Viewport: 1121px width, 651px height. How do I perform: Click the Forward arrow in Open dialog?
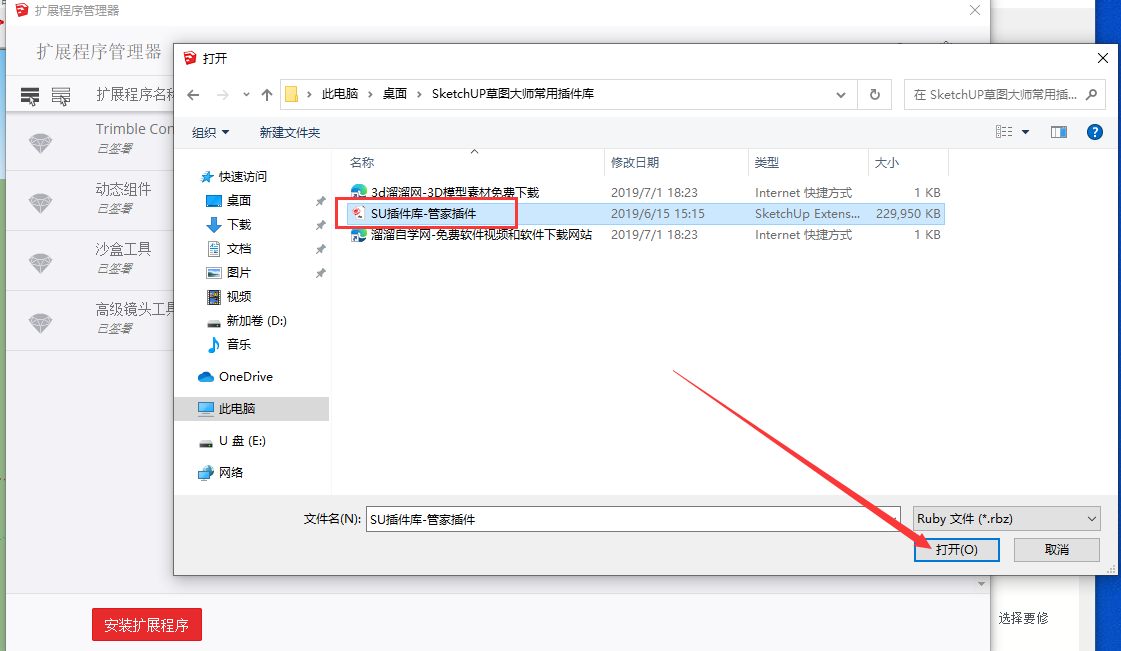coord(222,94)
